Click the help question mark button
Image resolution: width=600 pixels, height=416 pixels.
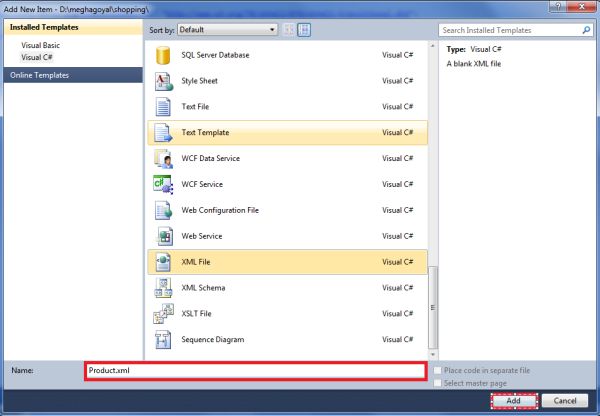tap(558, 7)
